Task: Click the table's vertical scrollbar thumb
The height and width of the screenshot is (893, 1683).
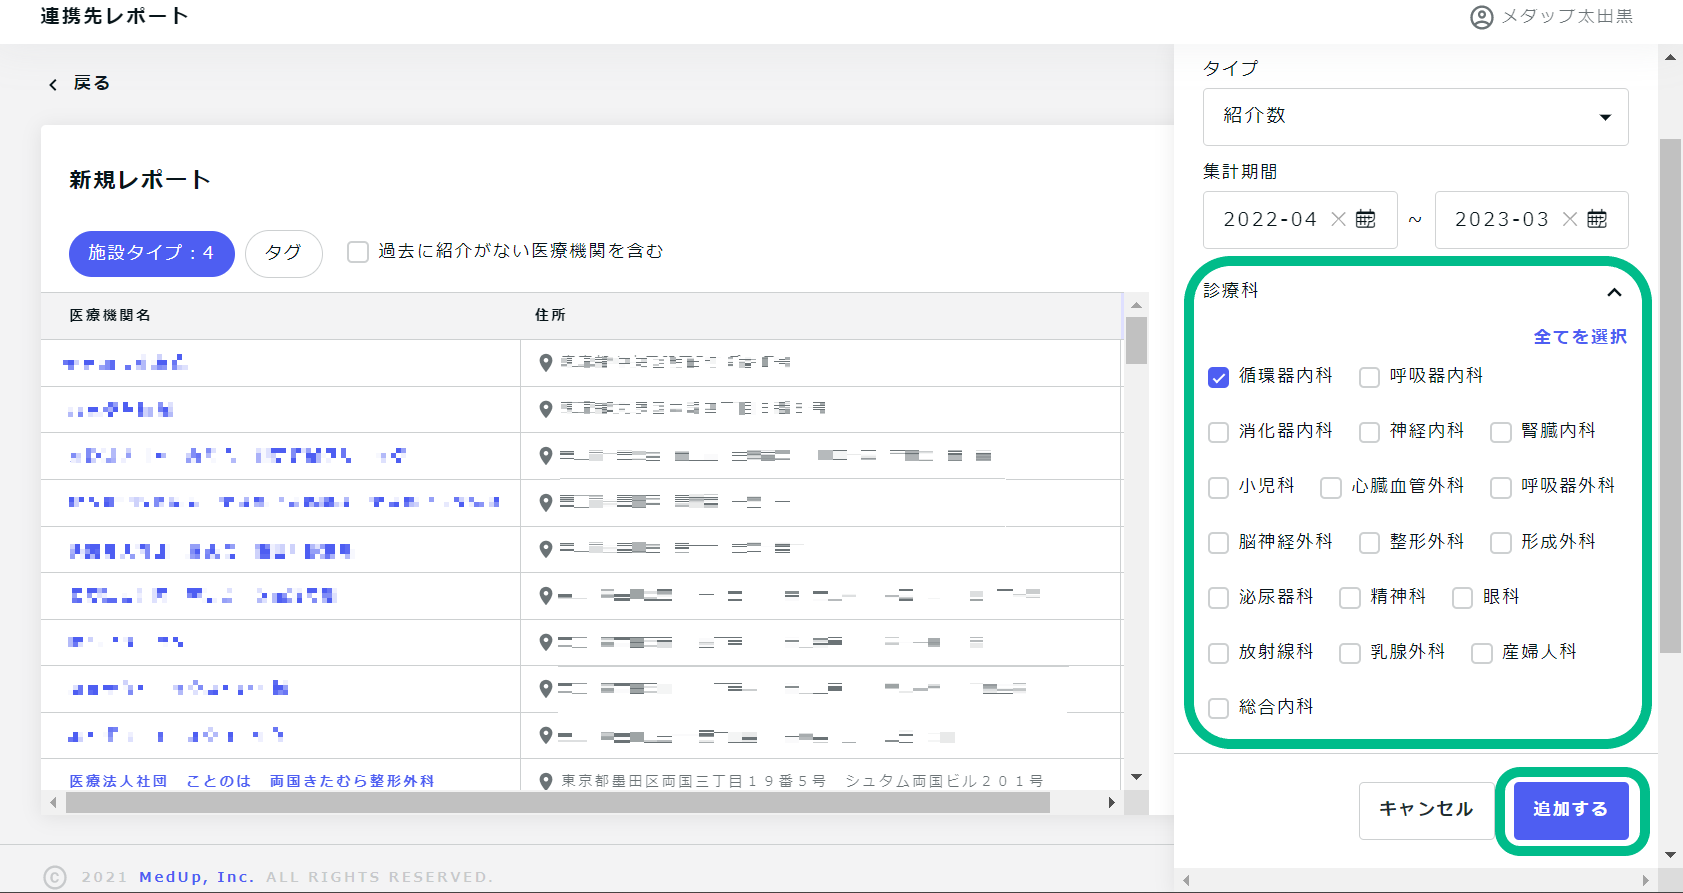Action: coord(1136,340)
